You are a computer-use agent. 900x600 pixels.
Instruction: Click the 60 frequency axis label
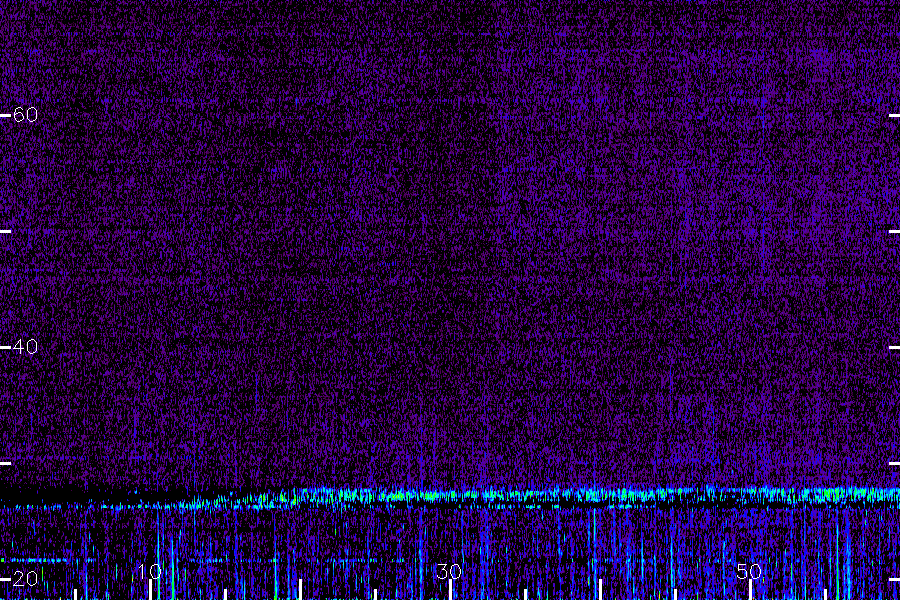(x=25, y=115)
